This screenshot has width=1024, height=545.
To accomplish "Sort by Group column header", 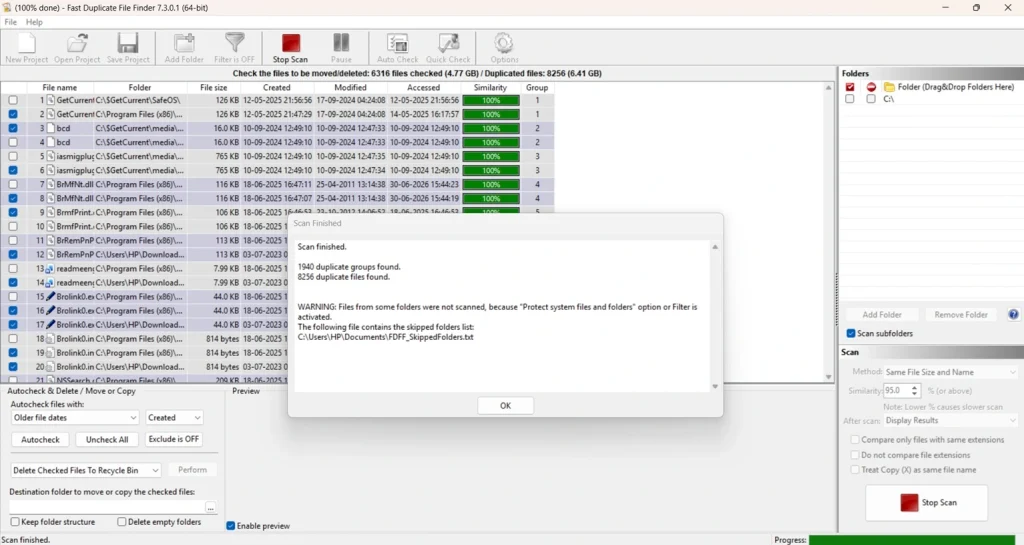I will point(537,87).
